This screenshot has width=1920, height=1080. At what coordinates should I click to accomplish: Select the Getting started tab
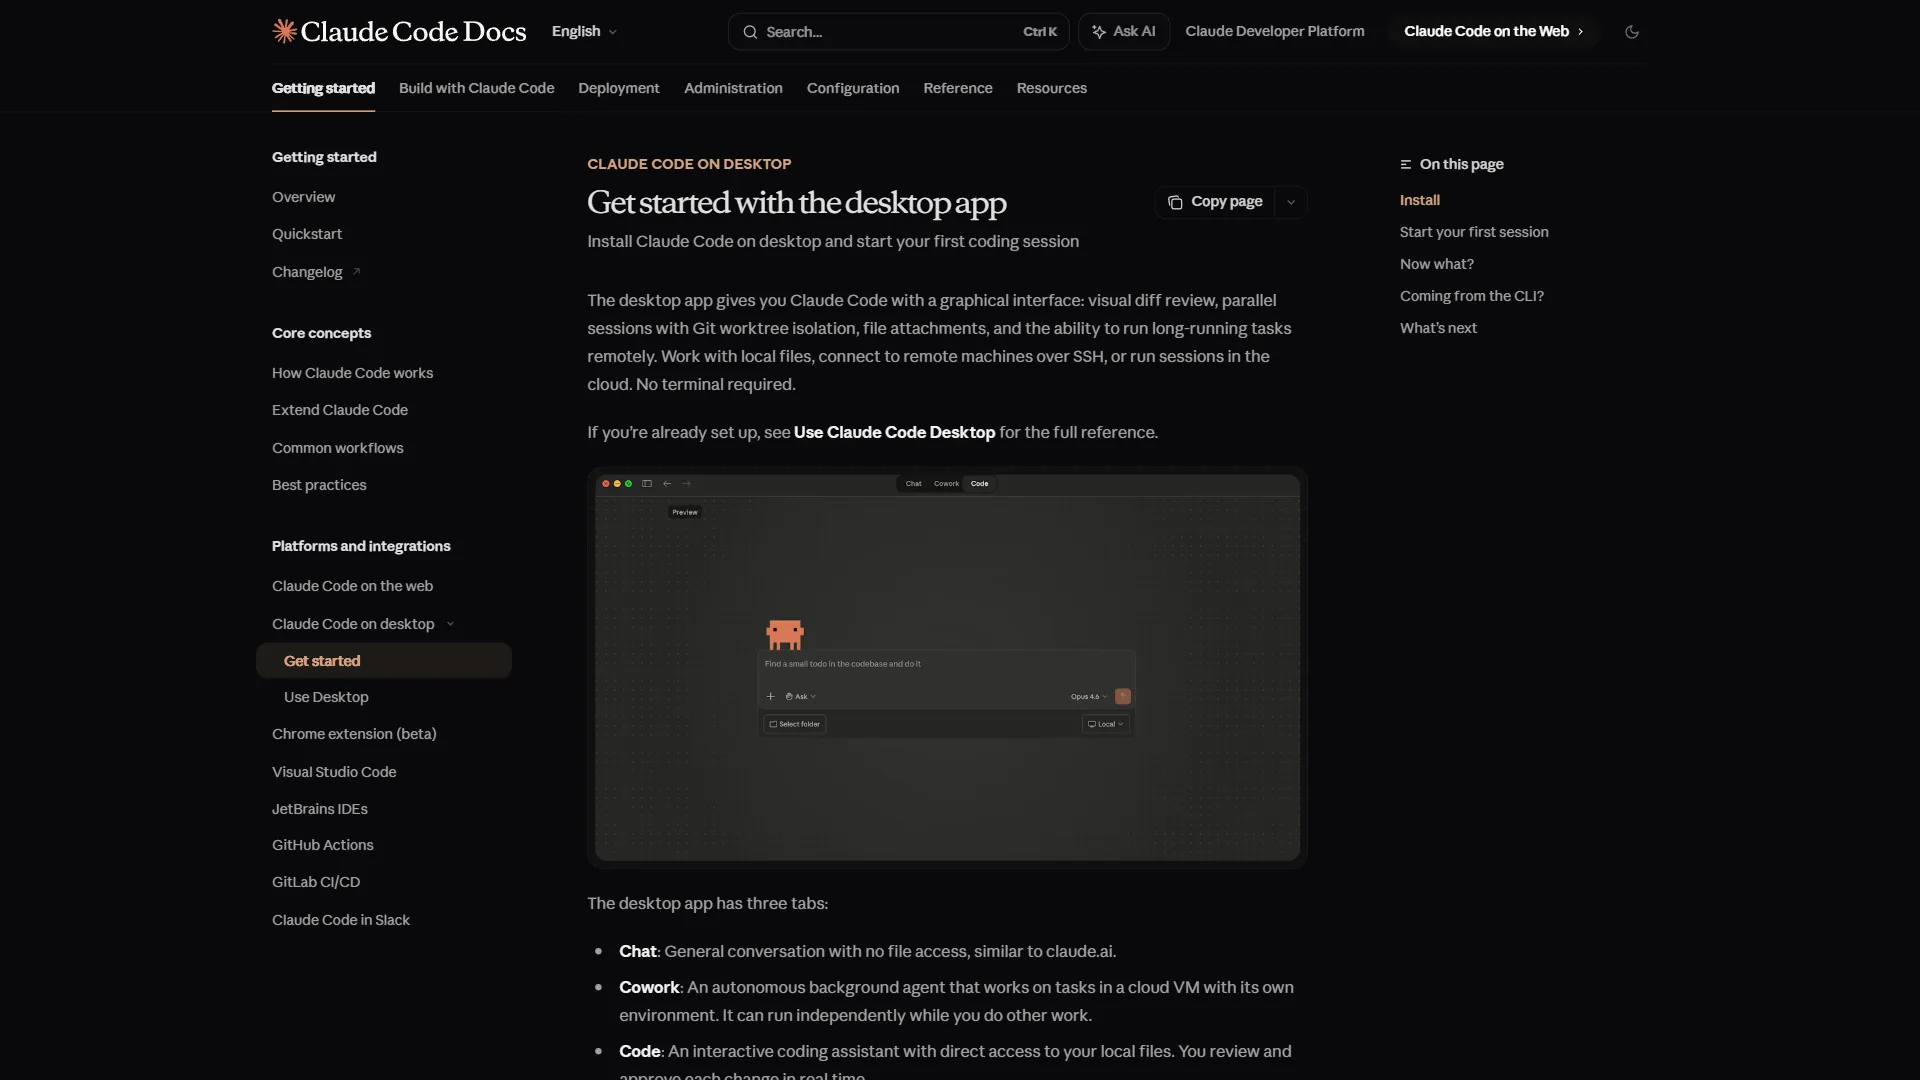323,88
